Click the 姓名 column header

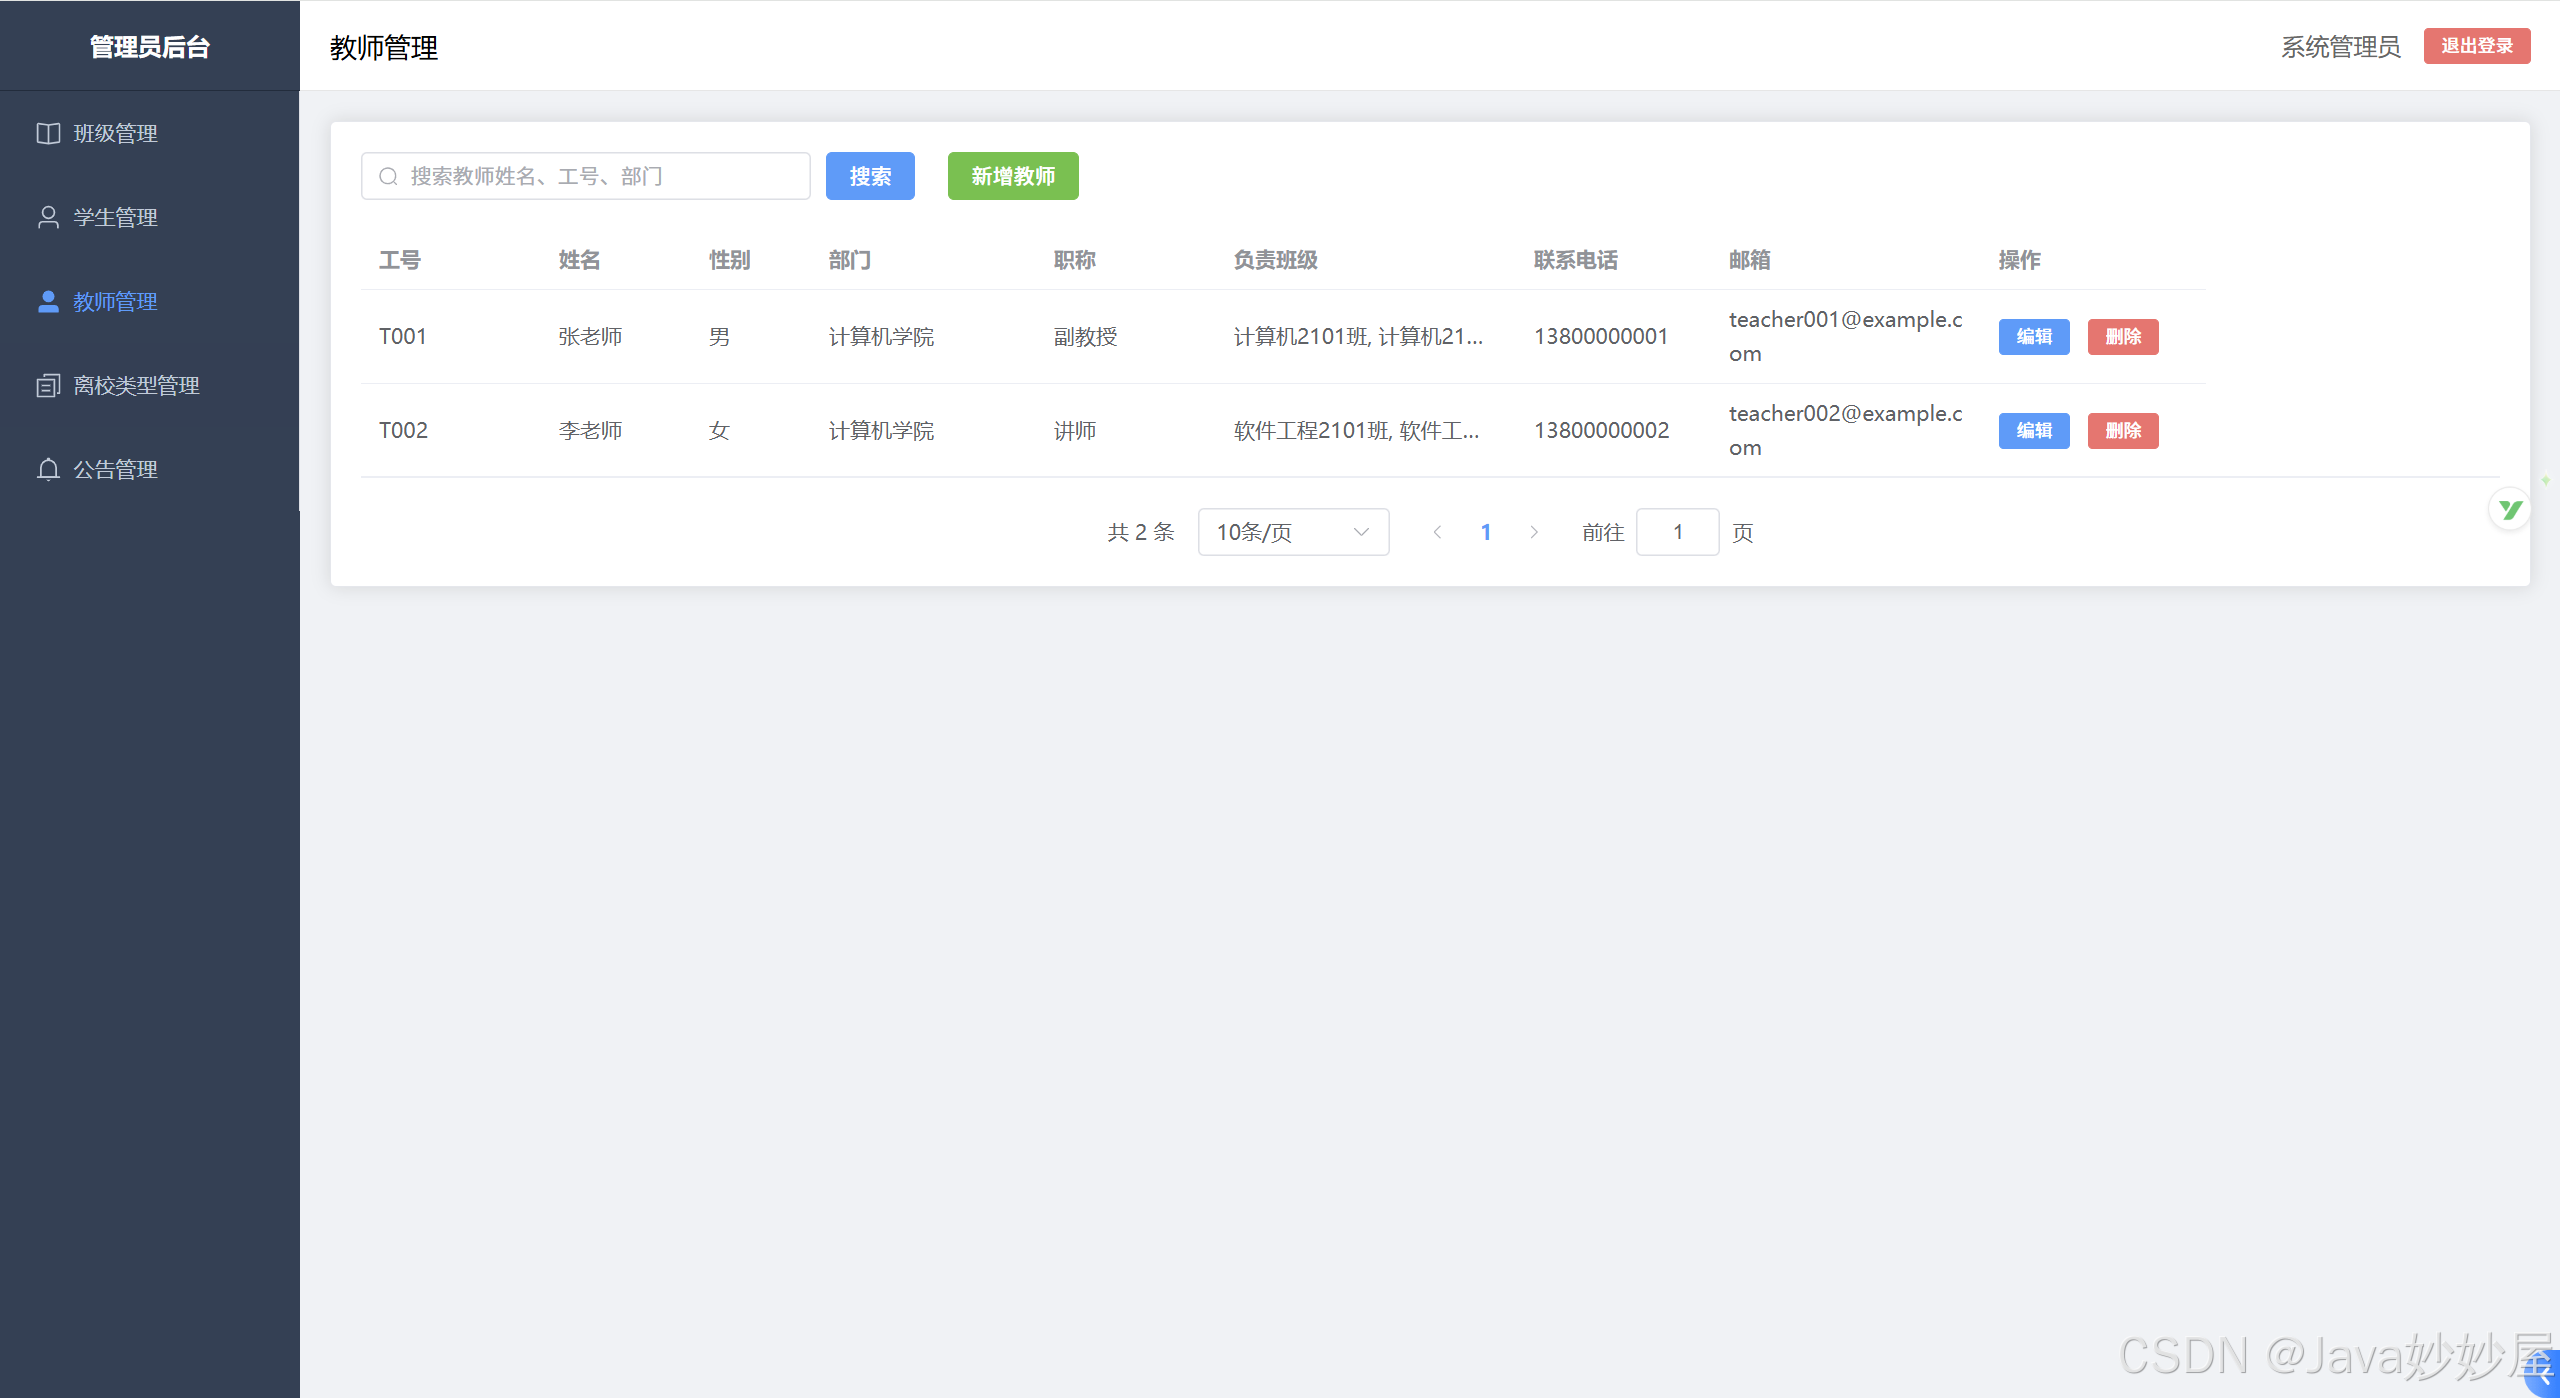[x=580, y=261]
